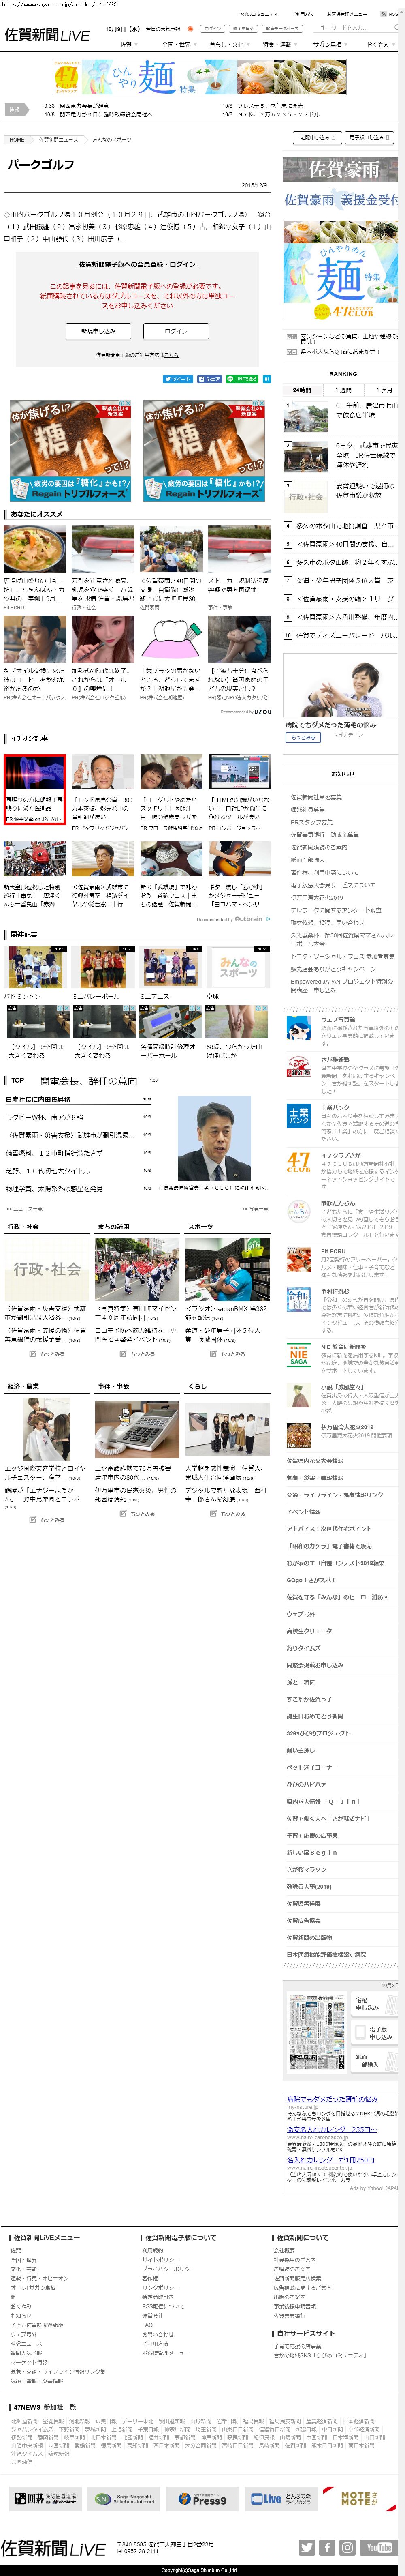This screenshot has width=405, height=2576.
Task: Open the 士業バンク sidebar item
Action: click(341, 1123)
